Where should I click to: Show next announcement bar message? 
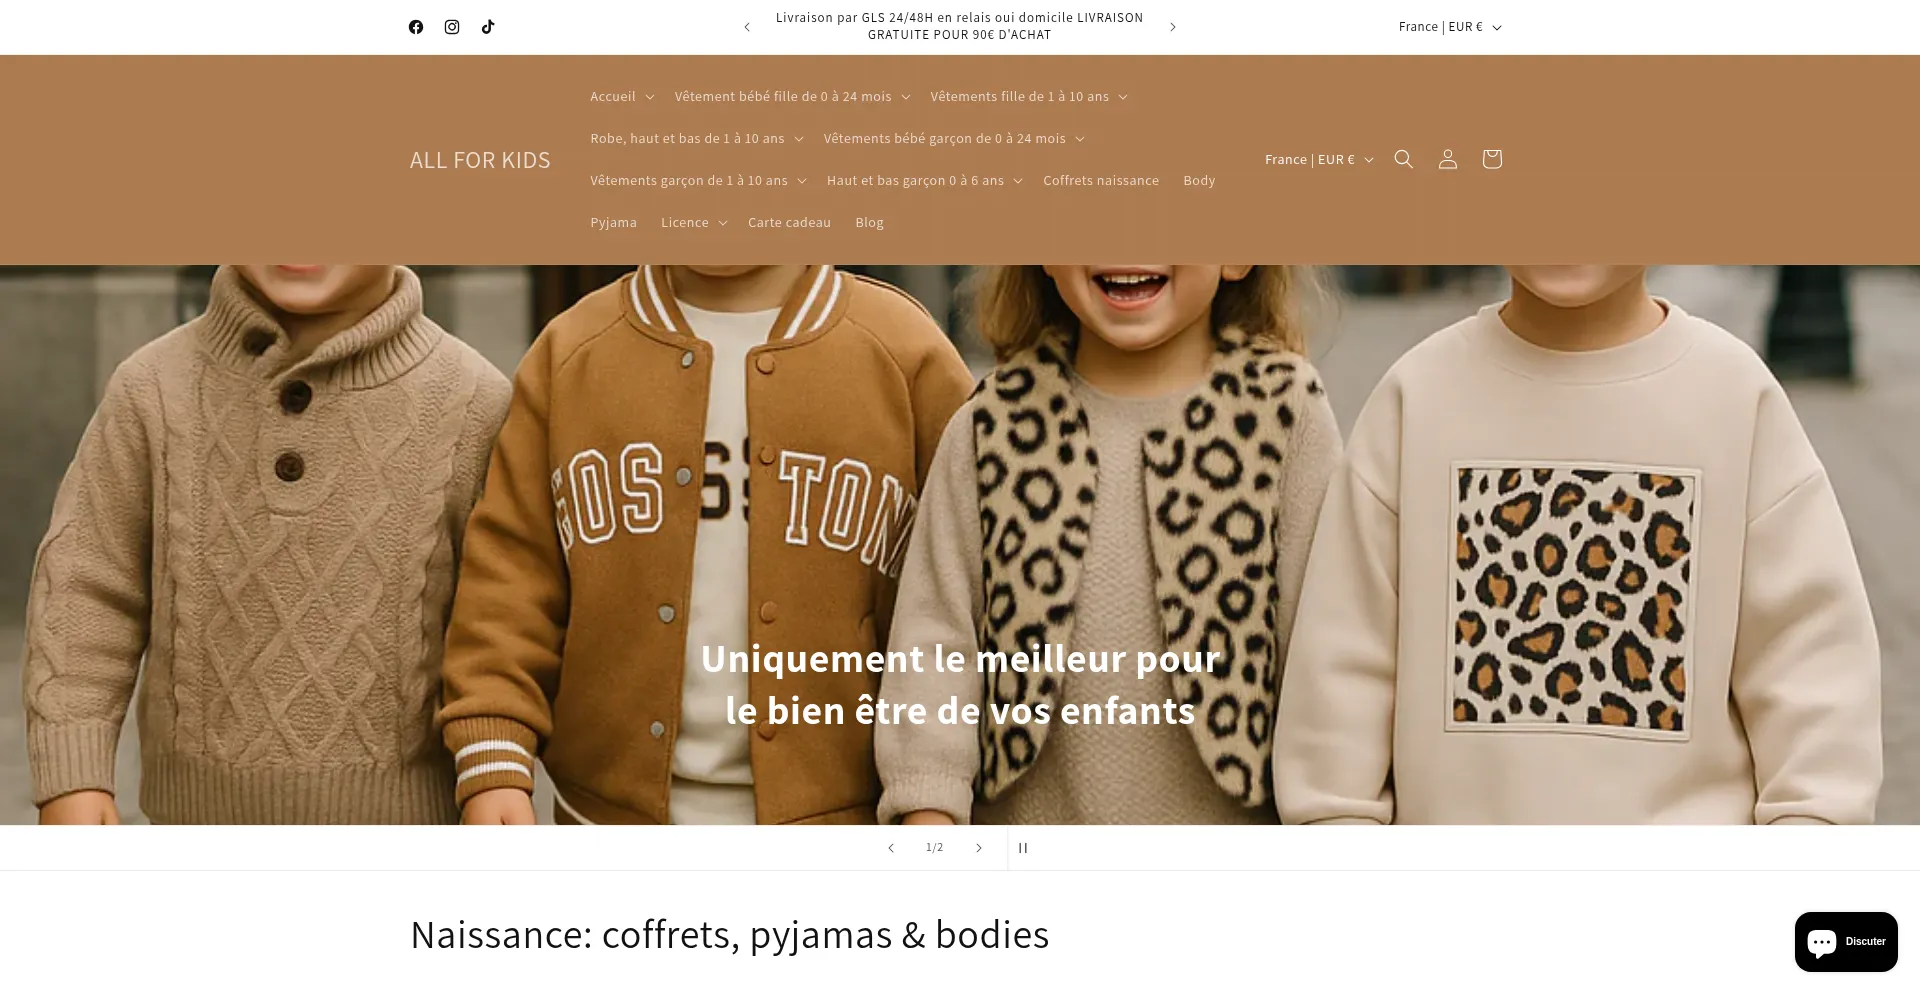1173,27
